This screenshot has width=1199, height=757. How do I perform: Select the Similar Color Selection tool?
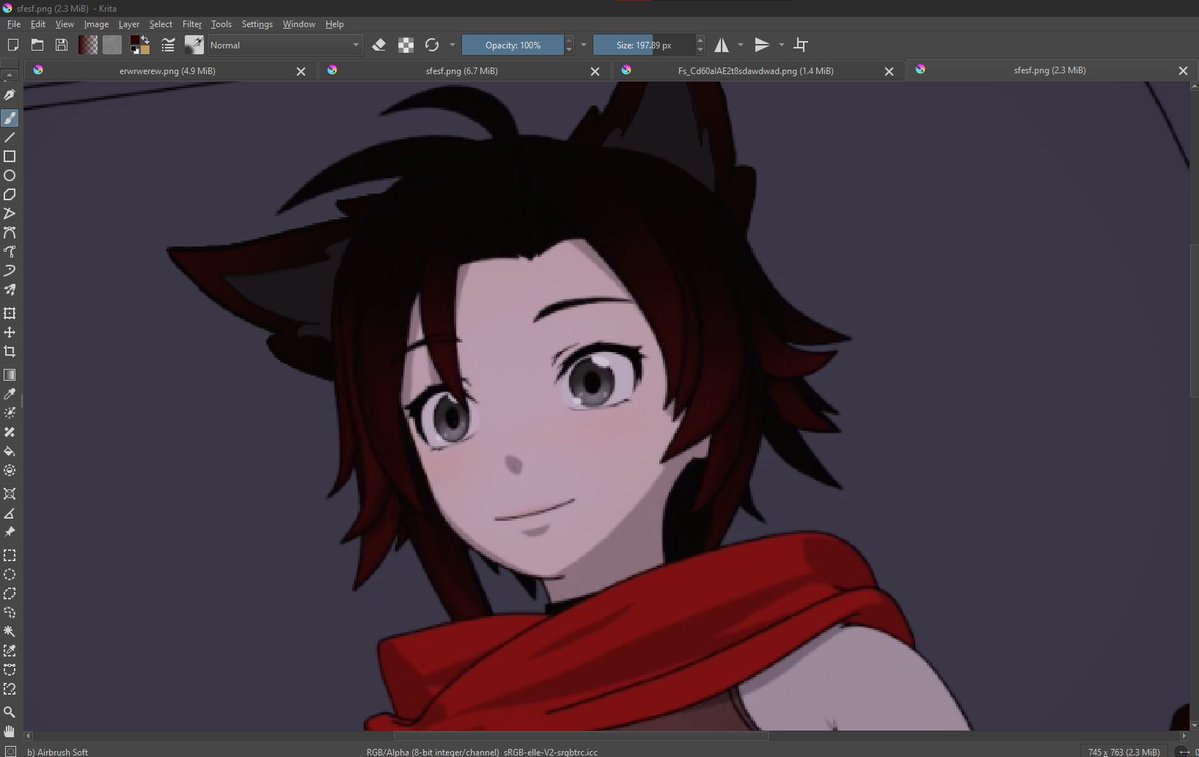(x=9, y=651)
